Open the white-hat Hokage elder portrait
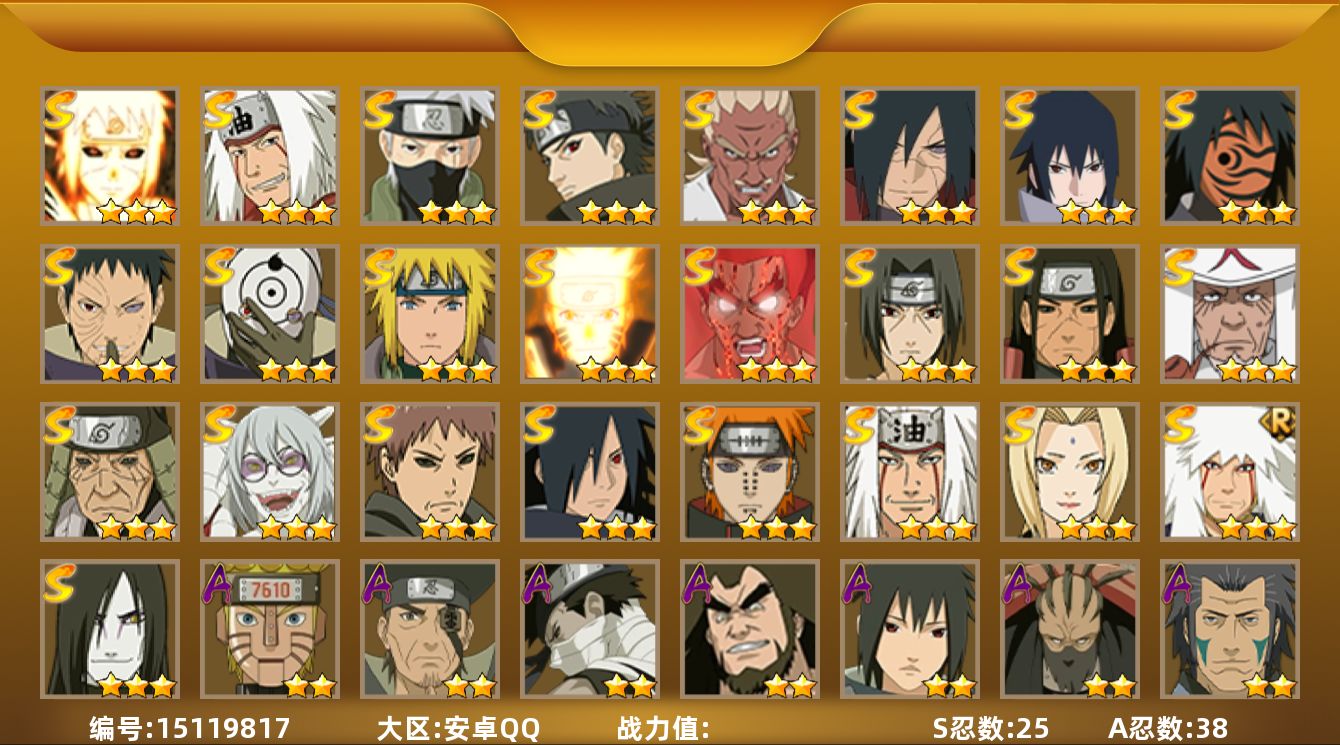 pyautogui.click(x=1230, y=313)
